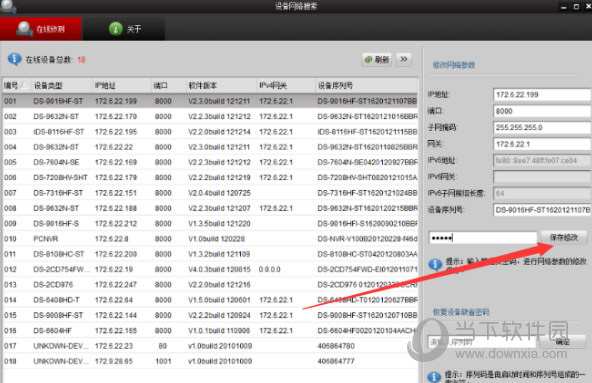
Task: Select row 002 with IP 172.6.22.170
Action: point(210,116)
